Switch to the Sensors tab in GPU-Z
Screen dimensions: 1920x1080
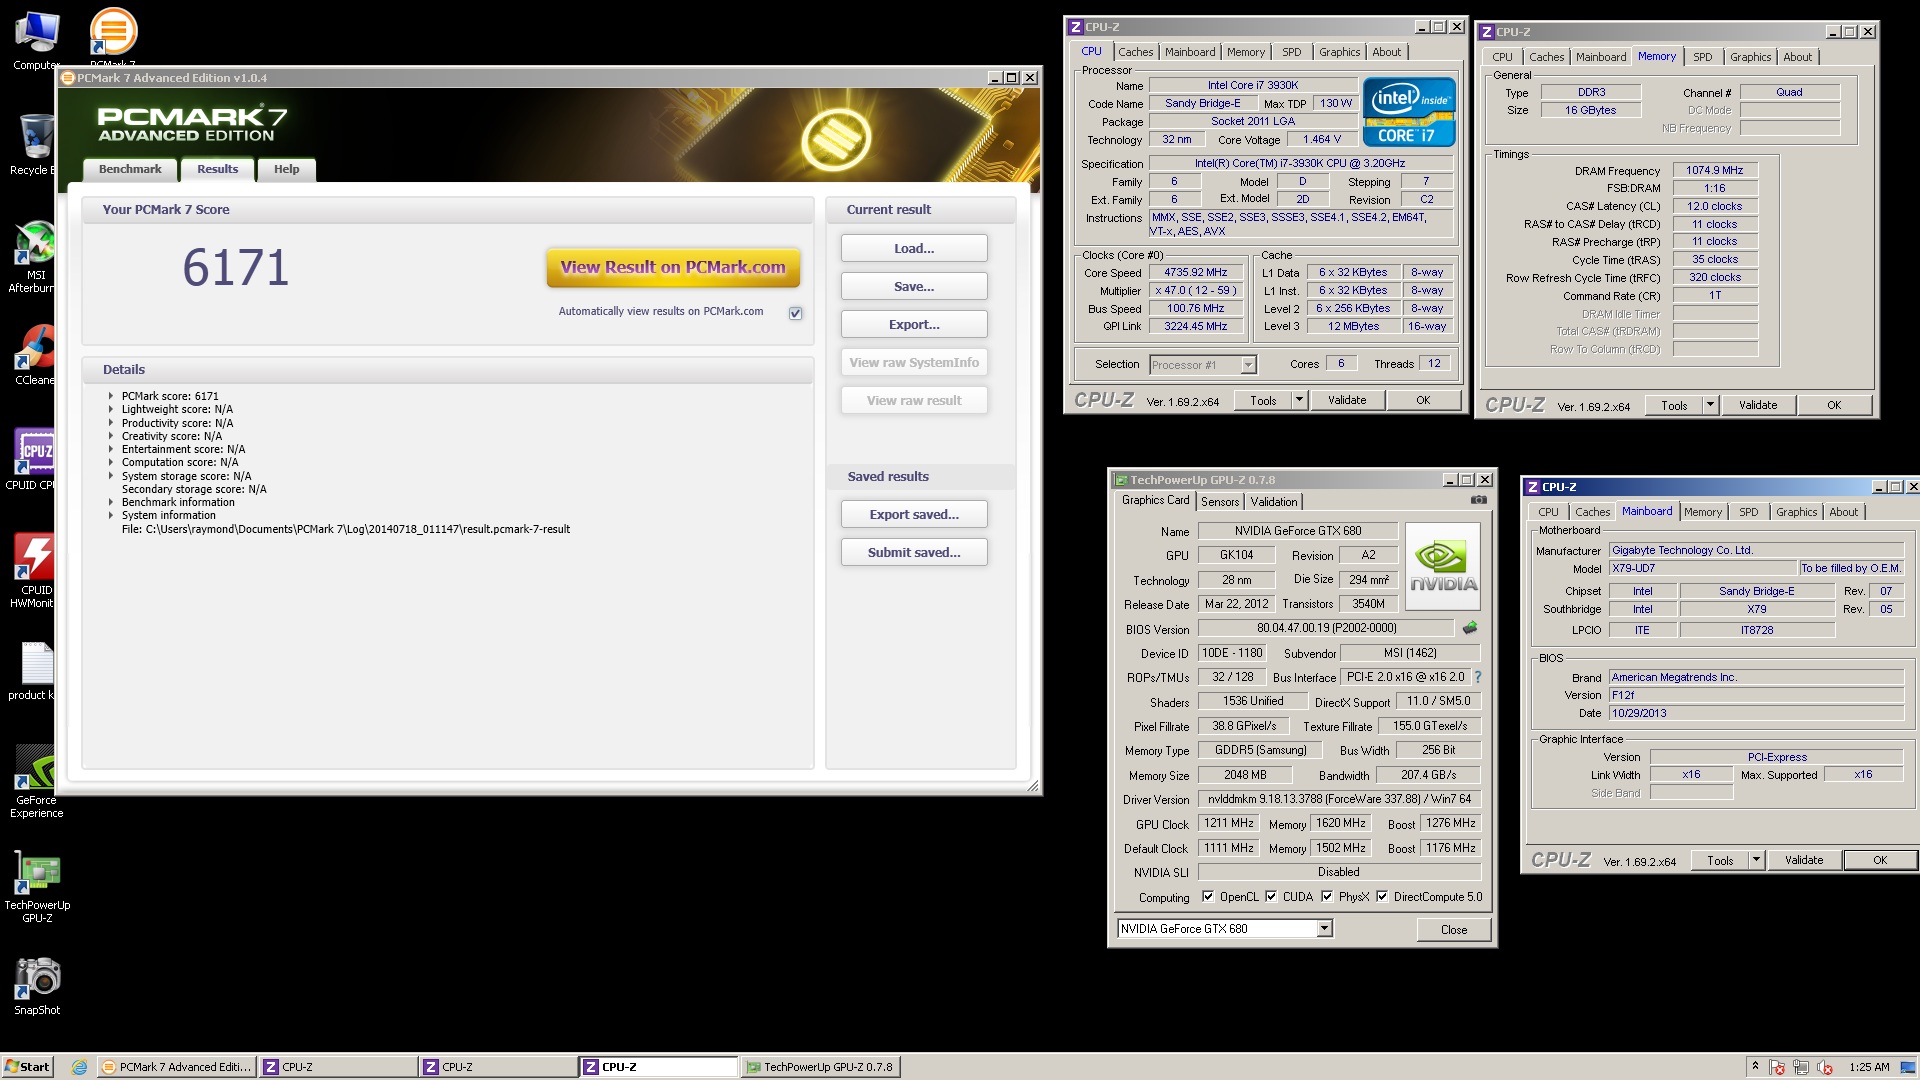pyautogui.click(x=1220, y=502)
